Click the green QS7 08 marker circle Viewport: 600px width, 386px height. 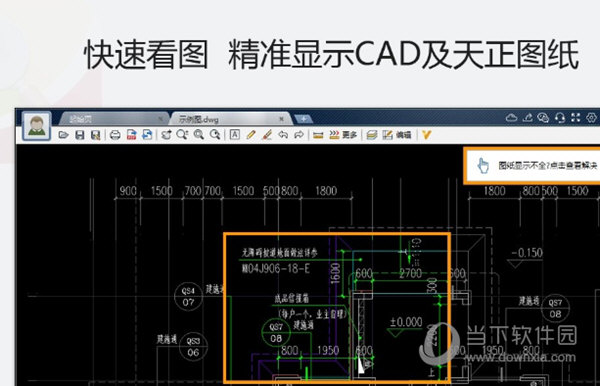point(276,332)
